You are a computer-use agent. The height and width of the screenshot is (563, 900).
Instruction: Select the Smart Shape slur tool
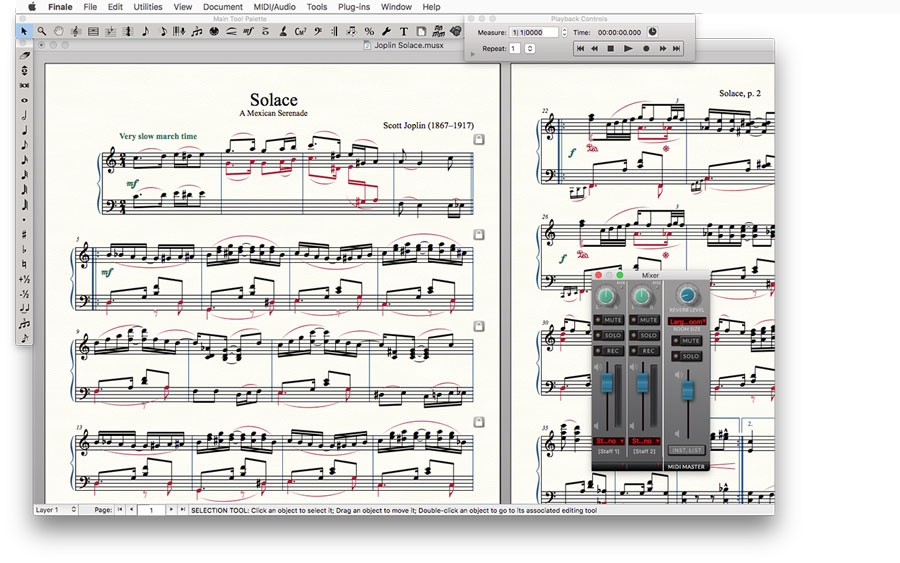pos(230,31)
